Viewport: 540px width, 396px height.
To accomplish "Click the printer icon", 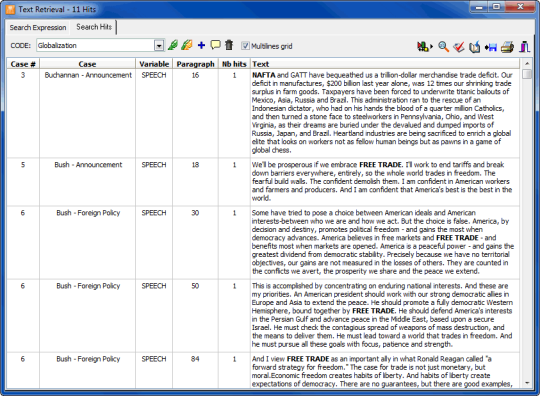I will [507, 46].
